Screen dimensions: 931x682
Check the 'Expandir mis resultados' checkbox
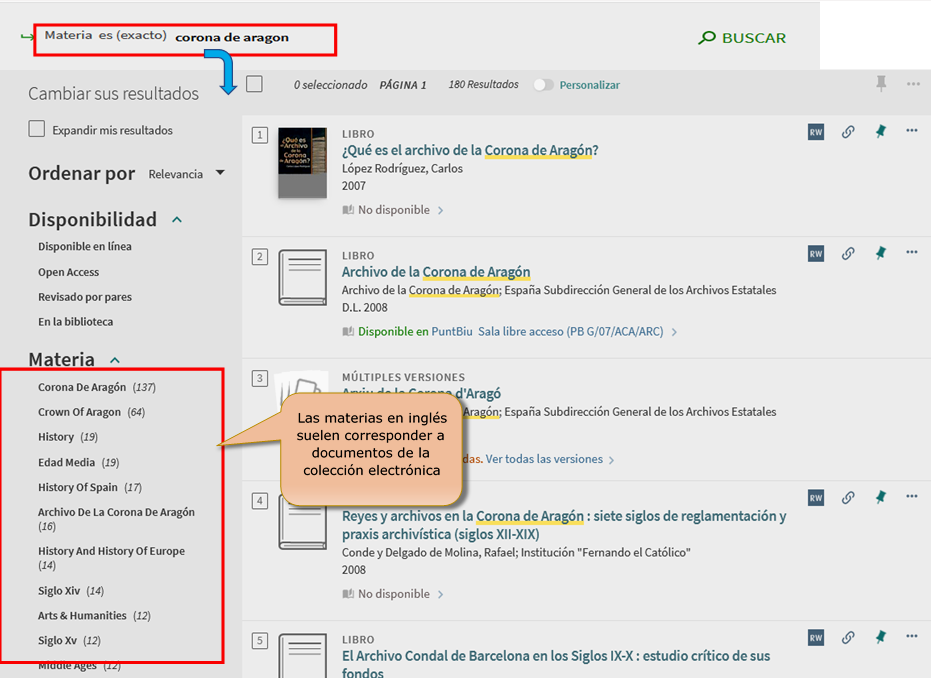[x=37, y=129]
